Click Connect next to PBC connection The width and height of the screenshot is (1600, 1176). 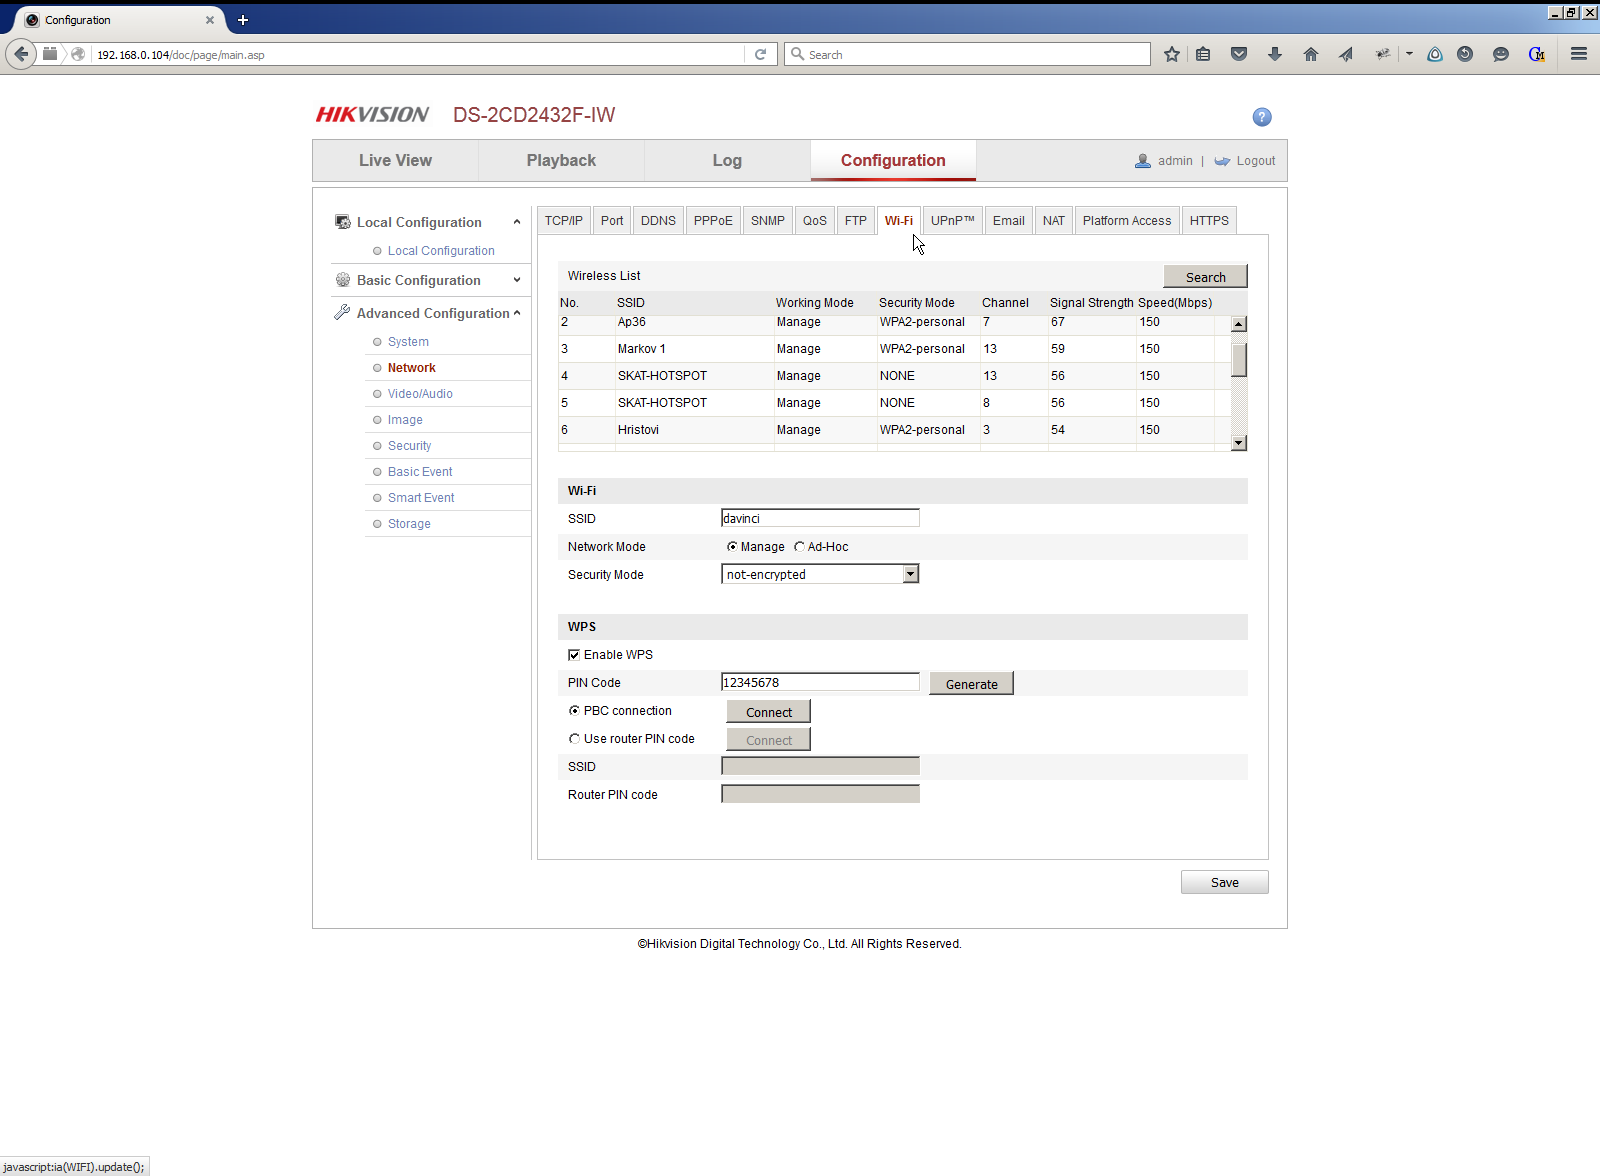point(768,712)
